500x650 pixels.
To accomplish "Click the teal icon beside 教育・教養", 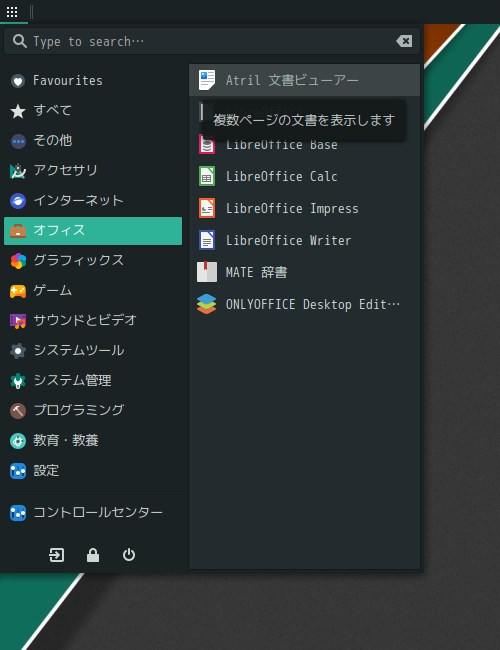I will pos(18,441).
